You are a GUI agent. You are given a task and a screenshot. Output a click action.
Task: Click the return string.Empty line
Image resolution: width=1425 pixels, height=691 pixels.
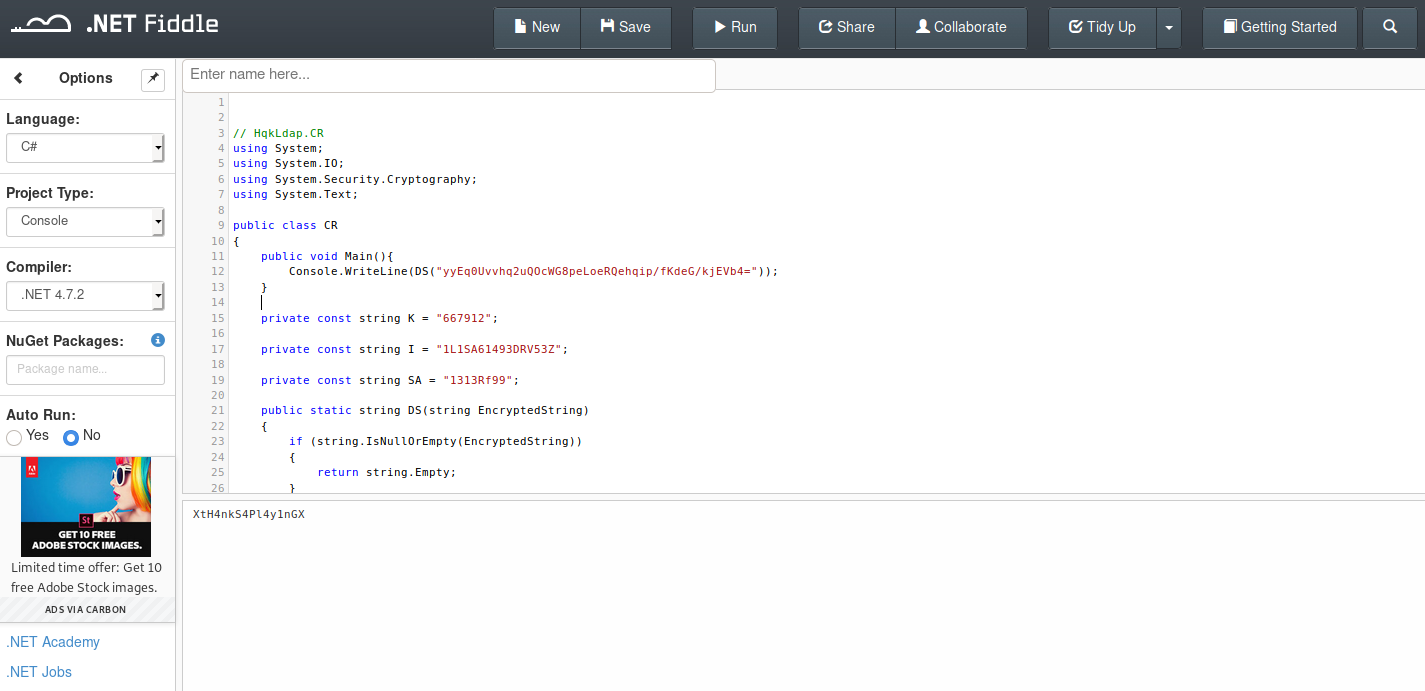point(386,472)
